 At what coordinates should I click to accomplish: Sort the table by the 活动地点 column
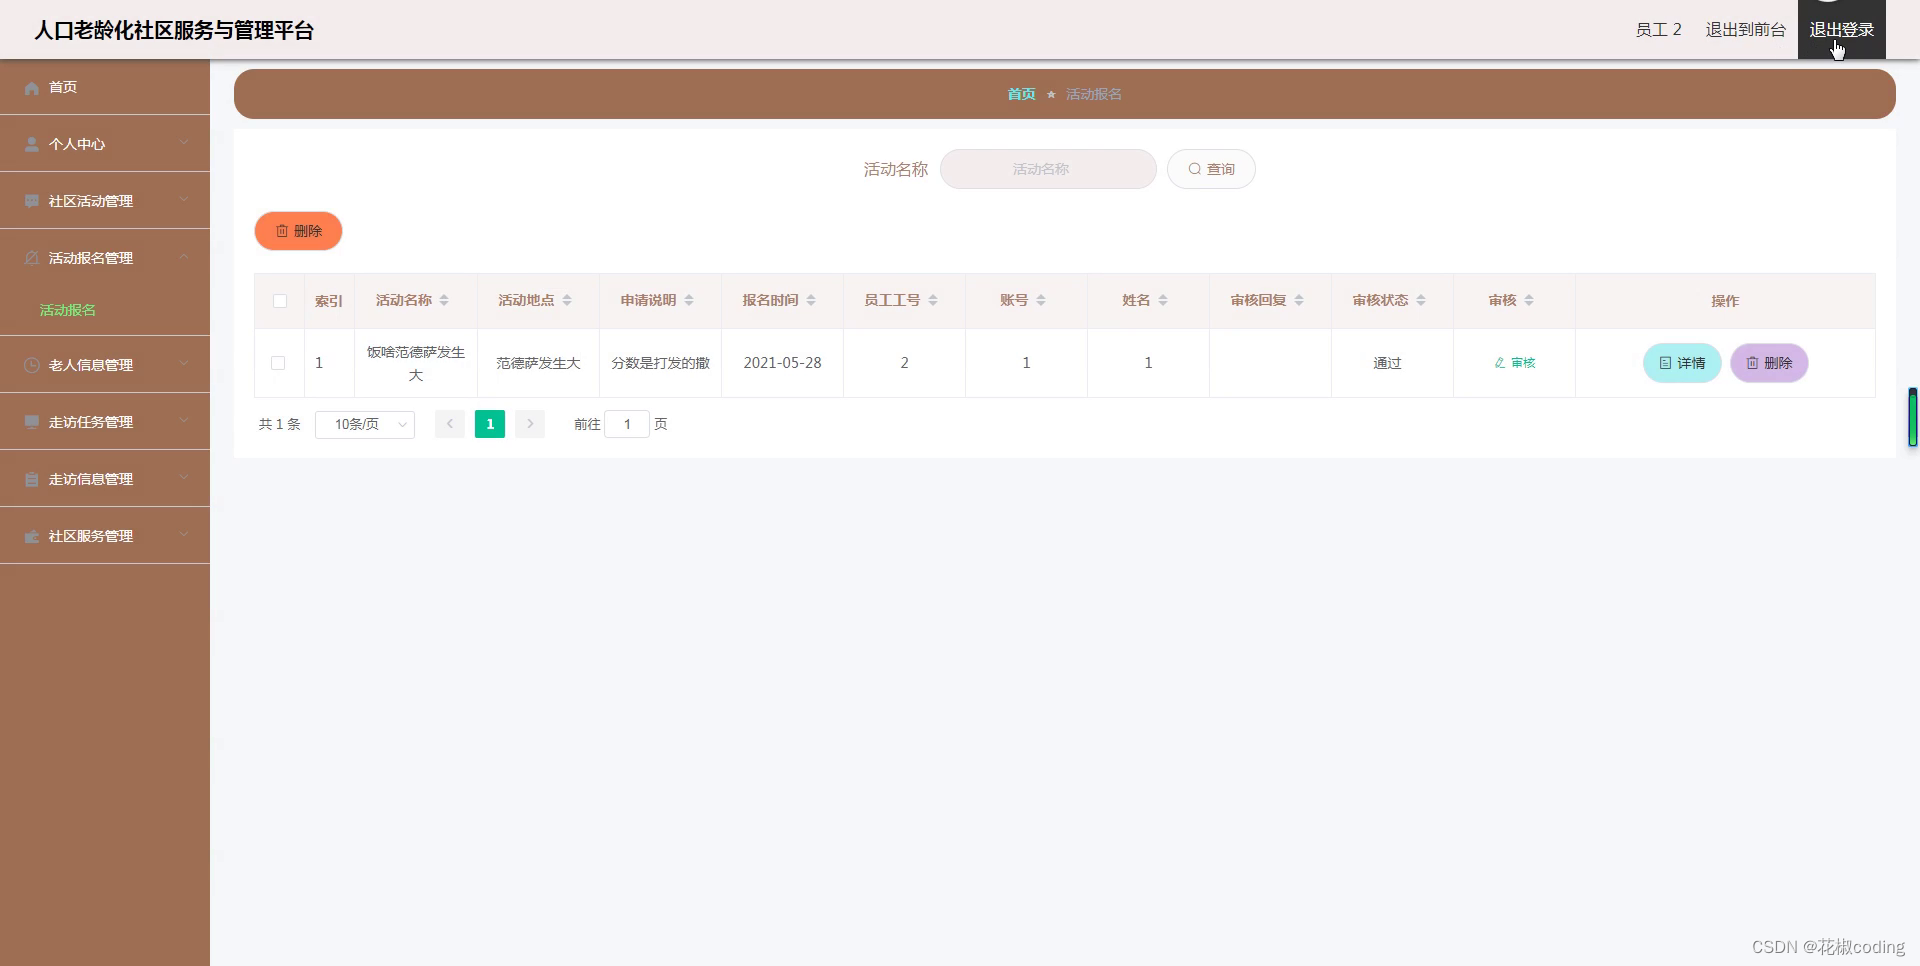567,301
